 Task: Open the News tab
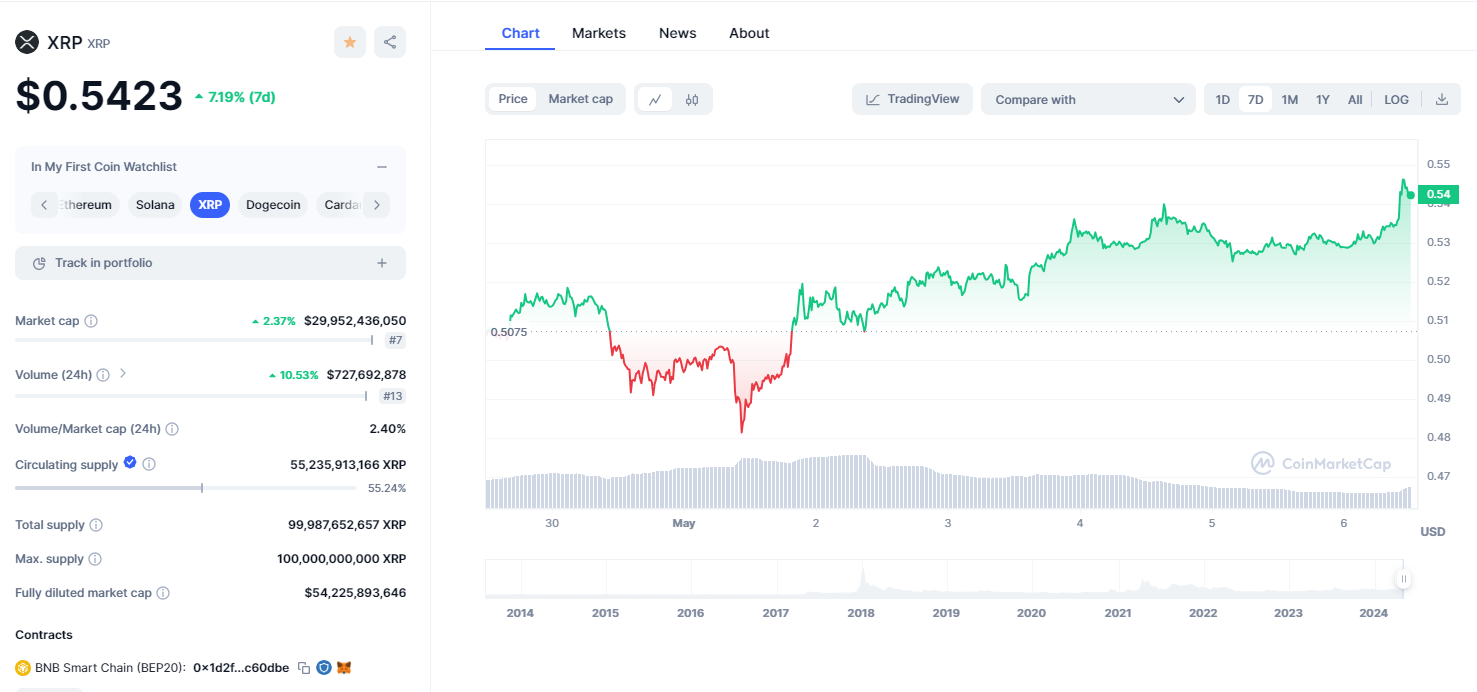[x=677, y=33]
